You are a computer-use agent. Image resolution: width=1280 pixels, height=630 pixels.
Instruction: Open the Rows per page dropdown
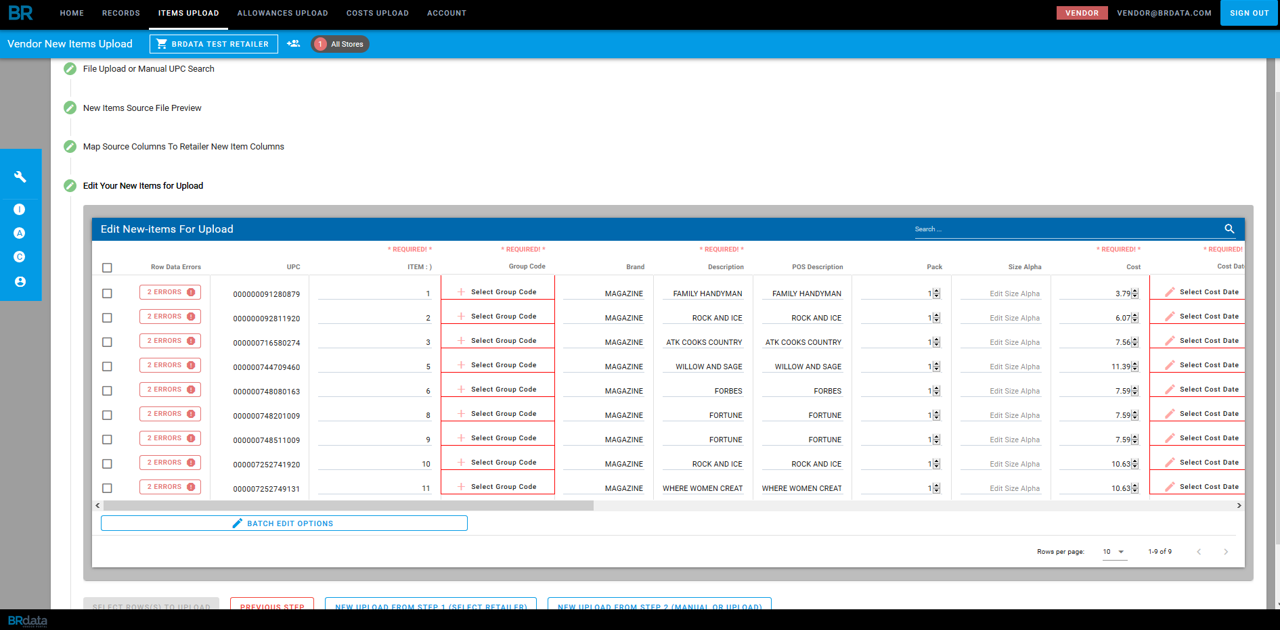(x=1114, y=552)
